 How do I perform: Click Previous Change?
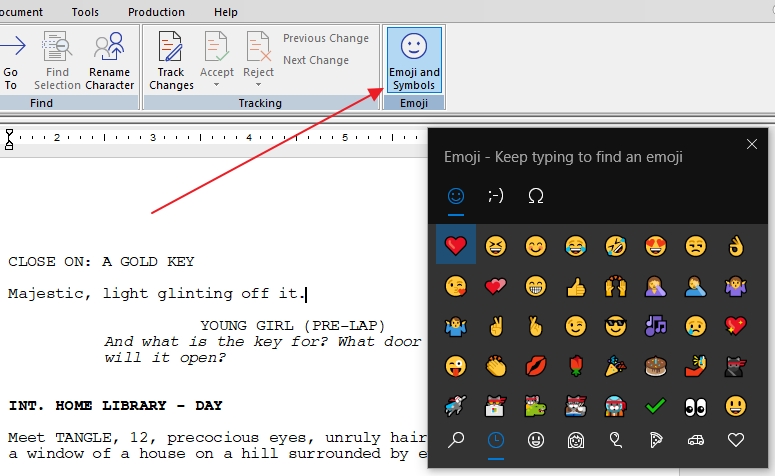[326, 38]
